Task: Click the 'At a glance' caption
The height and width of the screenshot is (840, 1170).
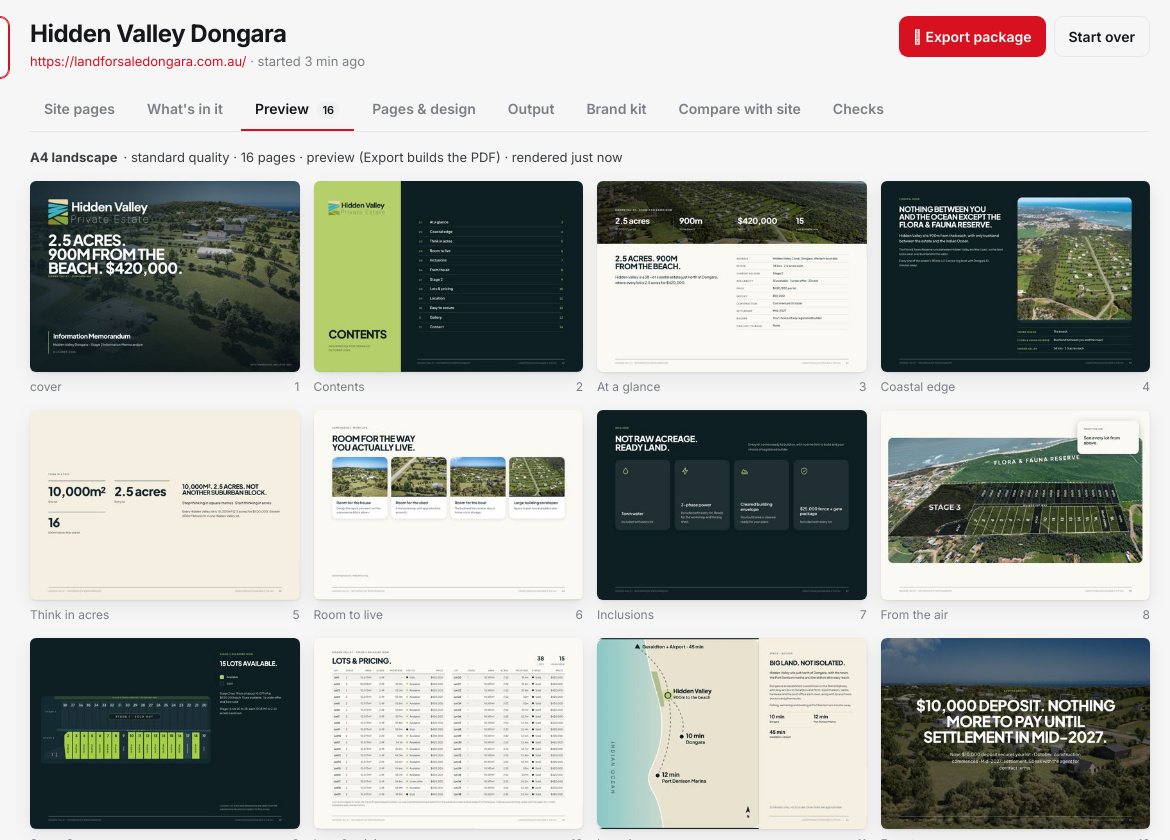Action: pos(628,386)
